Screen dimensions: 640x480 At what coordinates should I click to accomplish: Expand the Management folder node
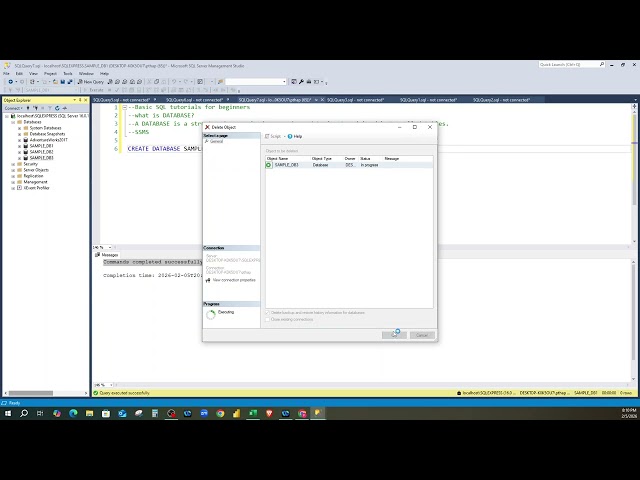13,182
